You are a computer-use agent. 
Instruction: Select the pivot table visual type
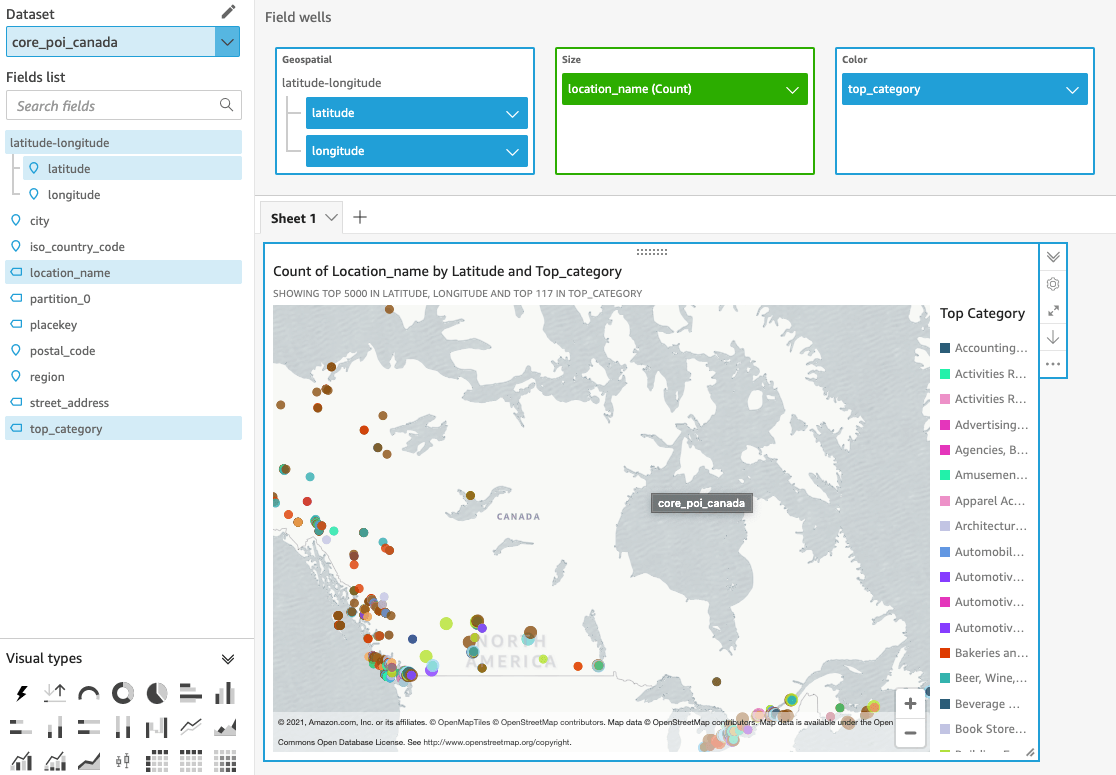click(x=157, y=760)
